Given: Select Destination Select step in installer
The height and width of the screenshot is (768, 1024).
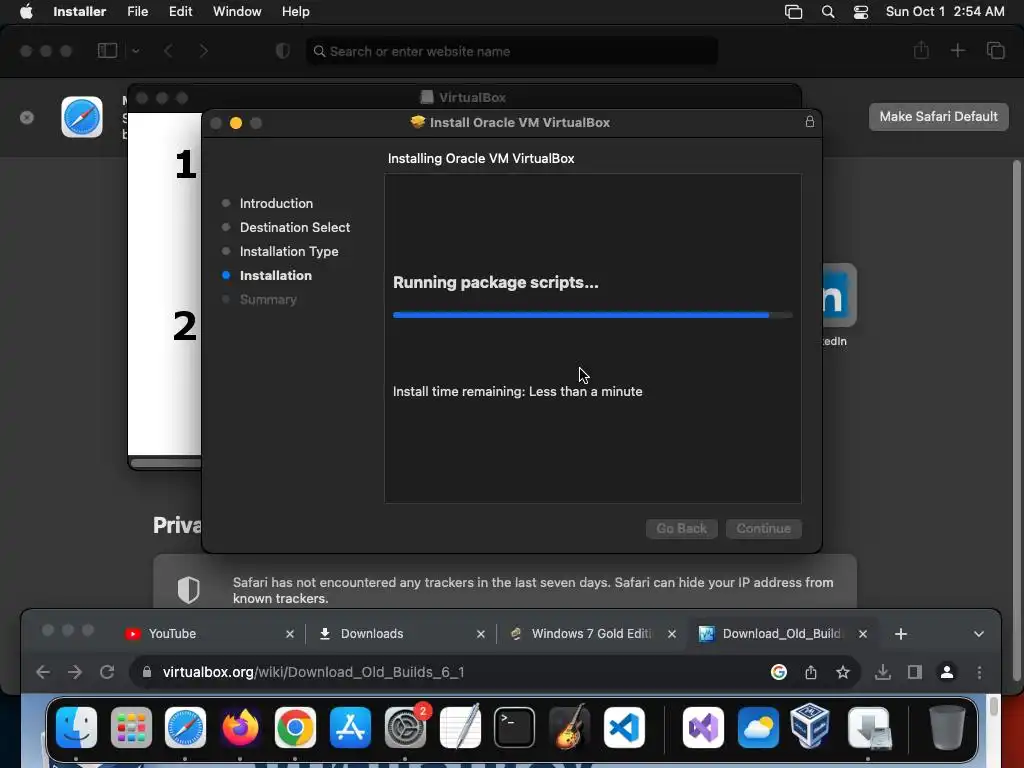Looking at the screenshot, I should [x=295, y=227].
